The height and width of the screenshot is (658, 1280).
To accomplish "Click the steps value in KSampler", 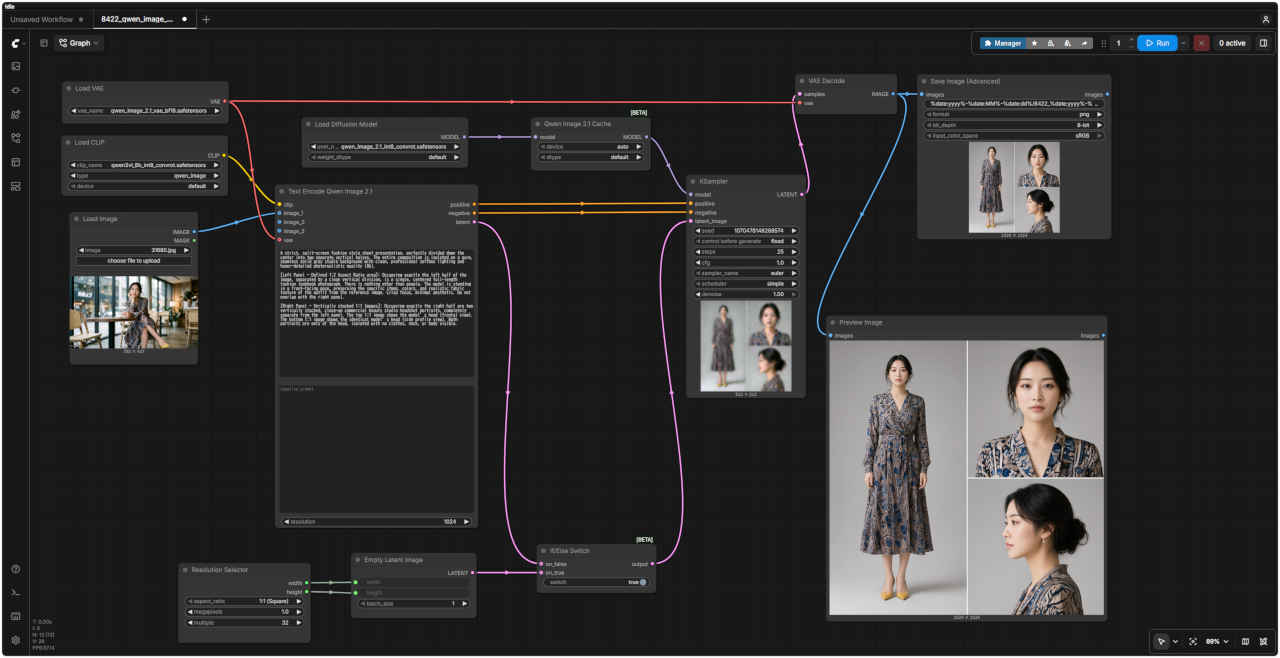I will tap(746, 251).
